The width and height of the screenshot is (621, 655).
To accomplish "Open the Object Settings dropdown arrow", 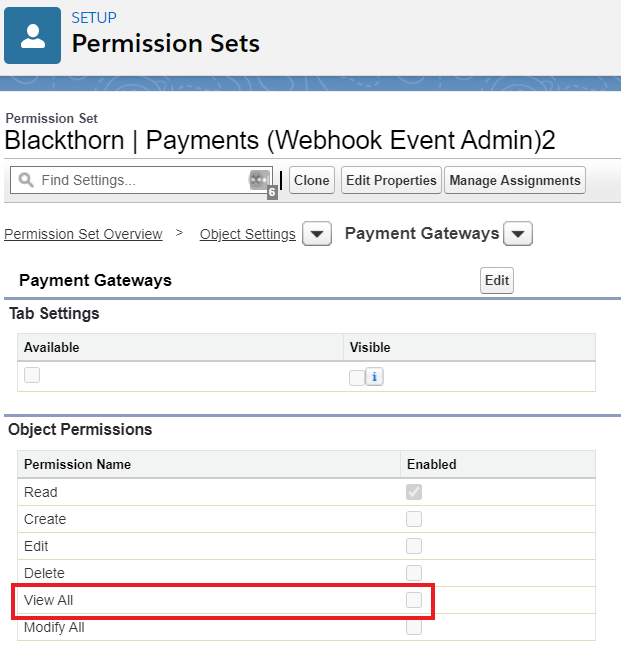I will click(317, 234).
